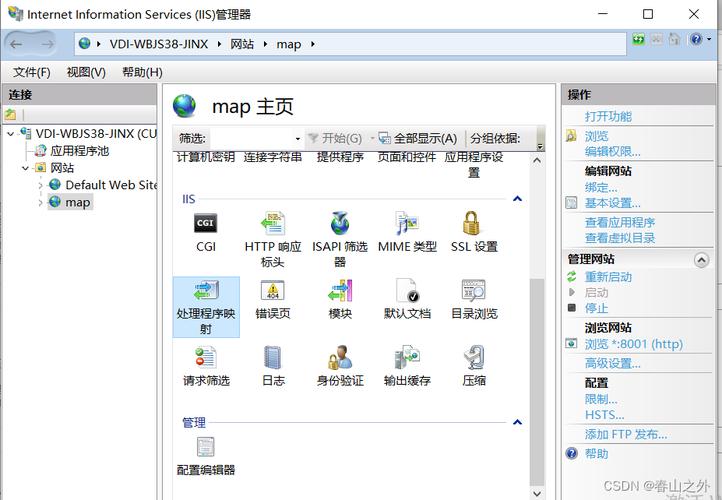Click 查看虚拟目录 link
722x500 pixels.
tap(620, 238)
